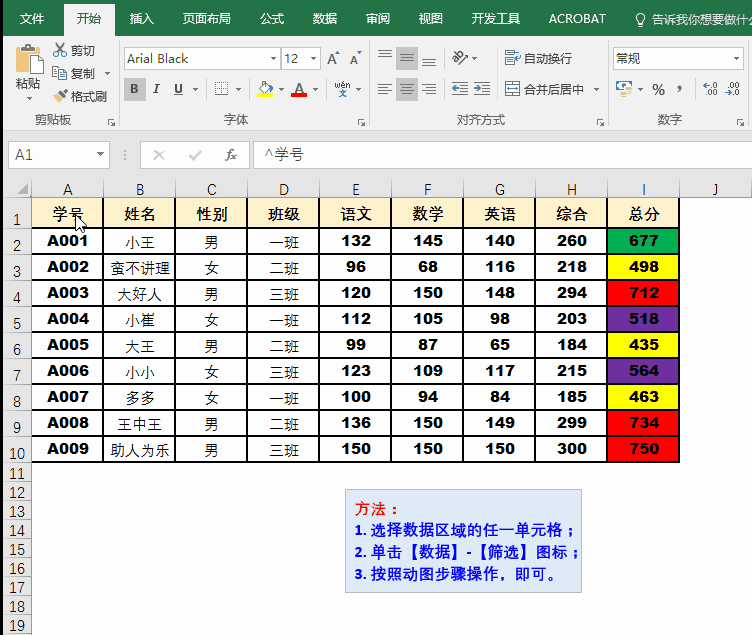752x635 pixels.
Task: Toggle wrap text (自动换行)
Action: (x=539, y=58)
